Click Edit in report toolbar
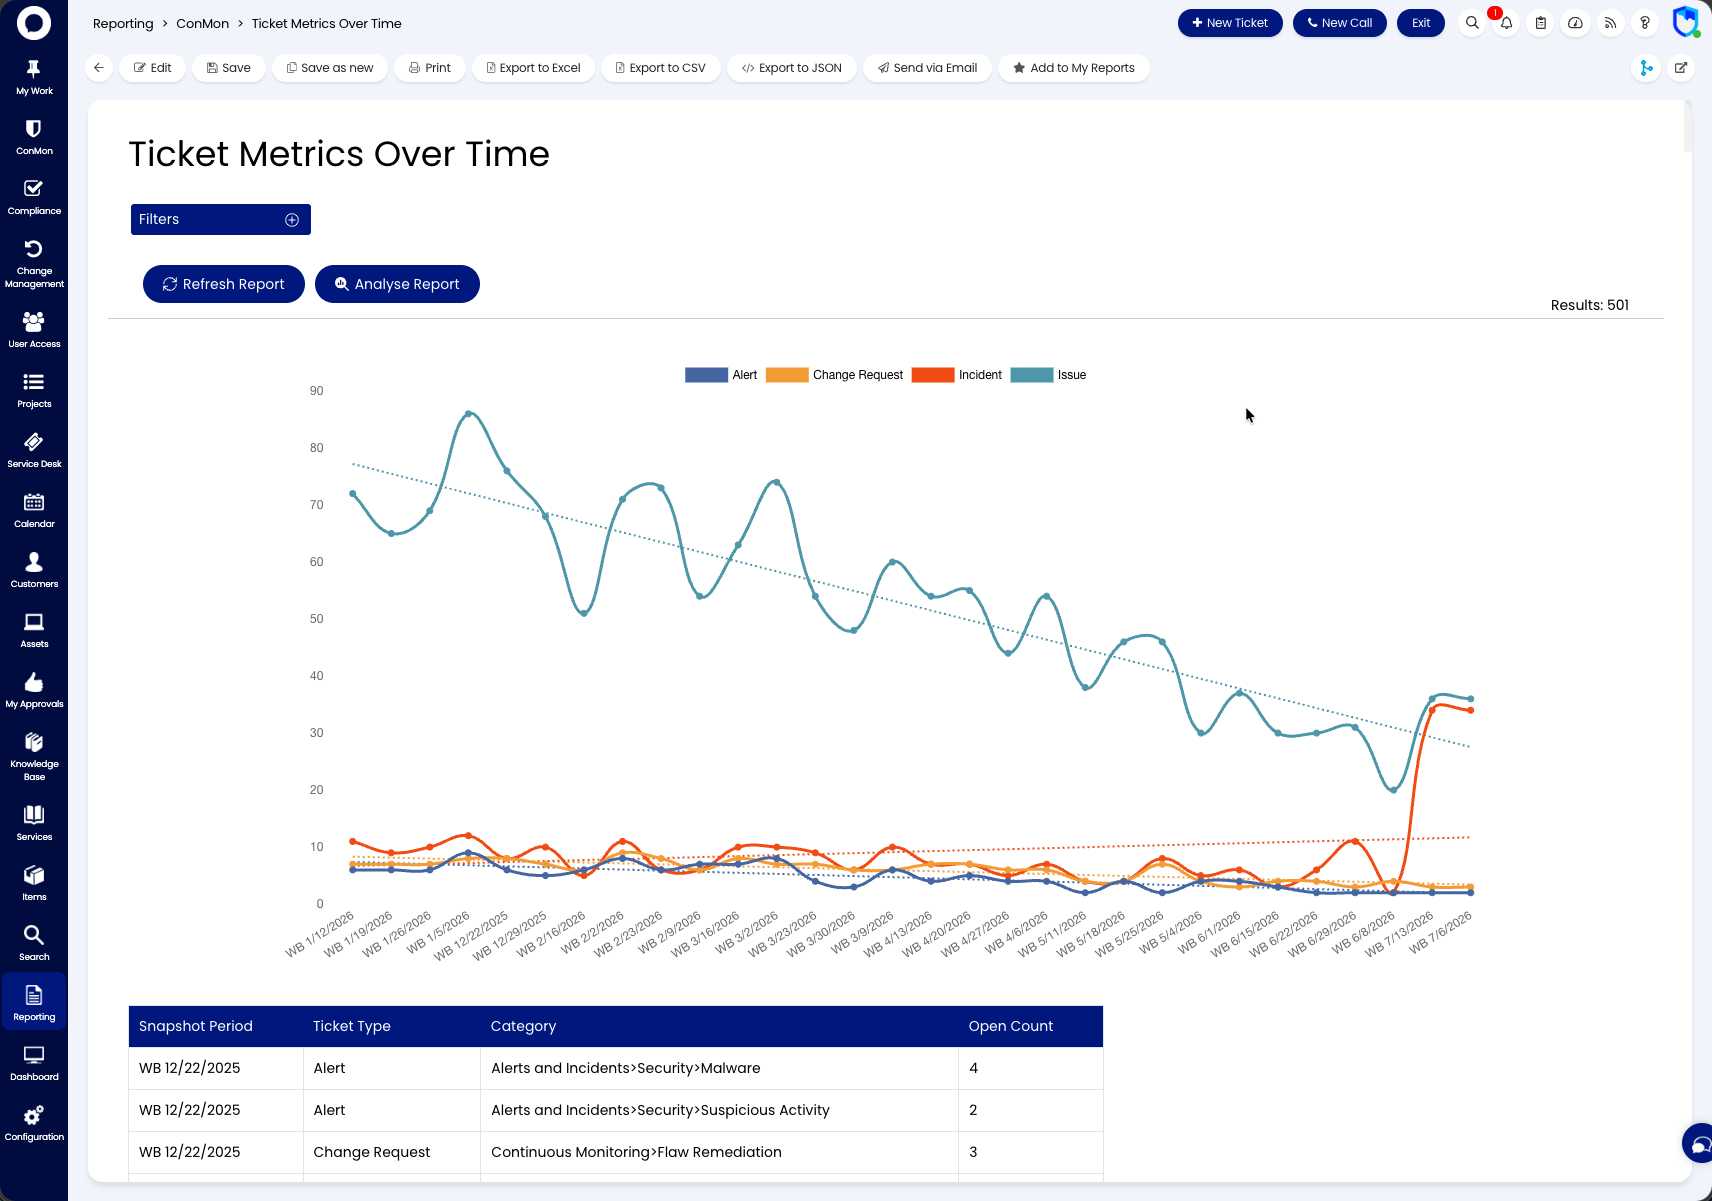Viewport: 1712px width, 1201px height. [x=153, y=68]
